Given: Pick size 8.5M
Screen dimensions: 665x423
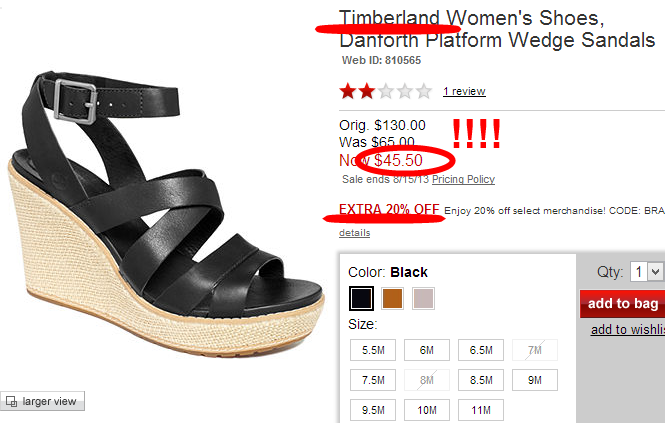Looking at the screenshot, I should tap(481, 380).
